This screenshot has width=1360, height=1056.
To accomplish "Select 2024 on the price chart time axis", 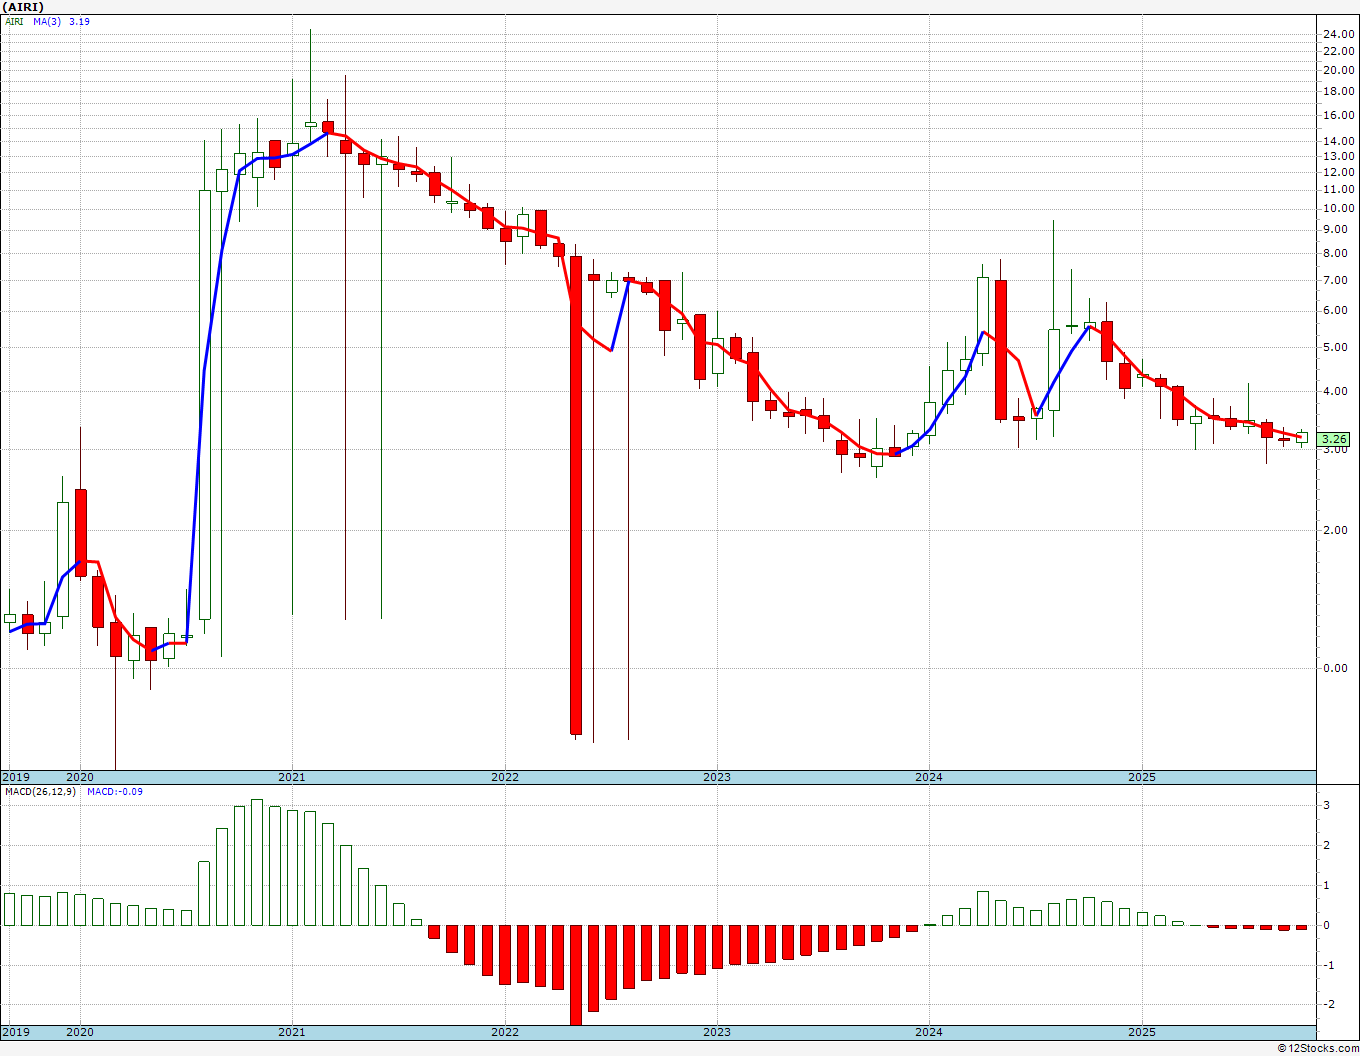I will [x=929, y=777].
